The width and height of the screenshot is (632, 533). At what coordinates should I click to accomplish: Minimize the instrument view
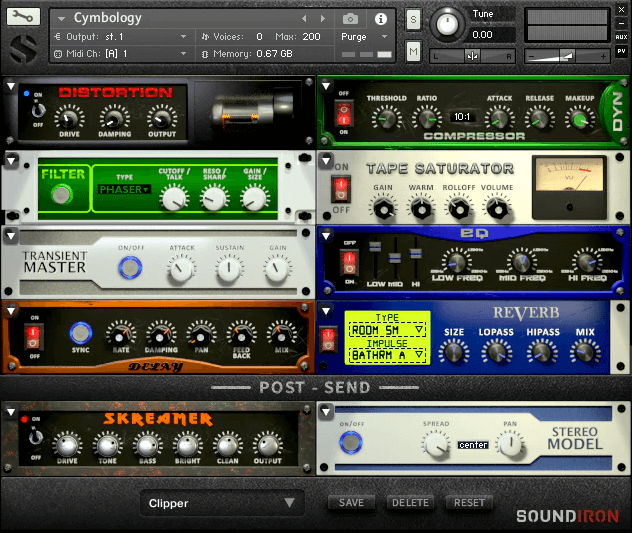pos(621,23)
